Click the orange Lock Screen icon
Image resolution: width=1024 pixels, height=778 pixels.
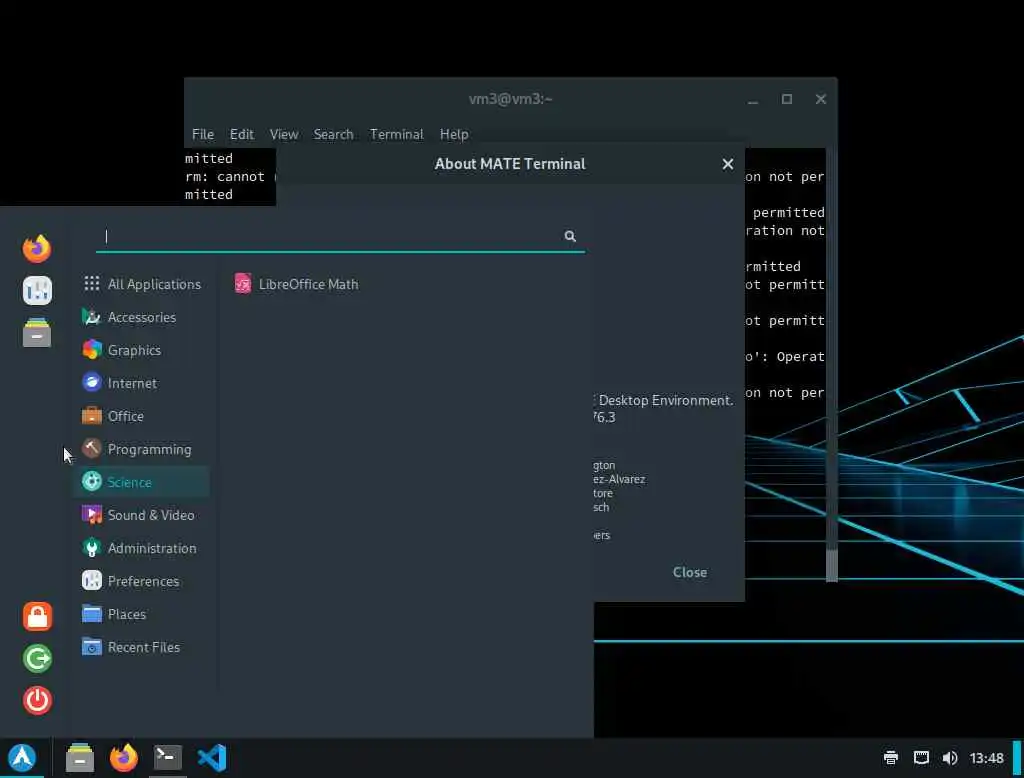37,616
